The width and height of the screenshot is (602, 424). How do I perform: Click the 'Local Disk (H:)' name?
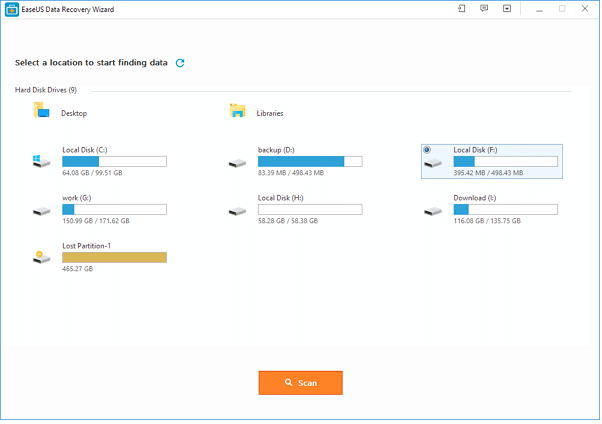281,198
